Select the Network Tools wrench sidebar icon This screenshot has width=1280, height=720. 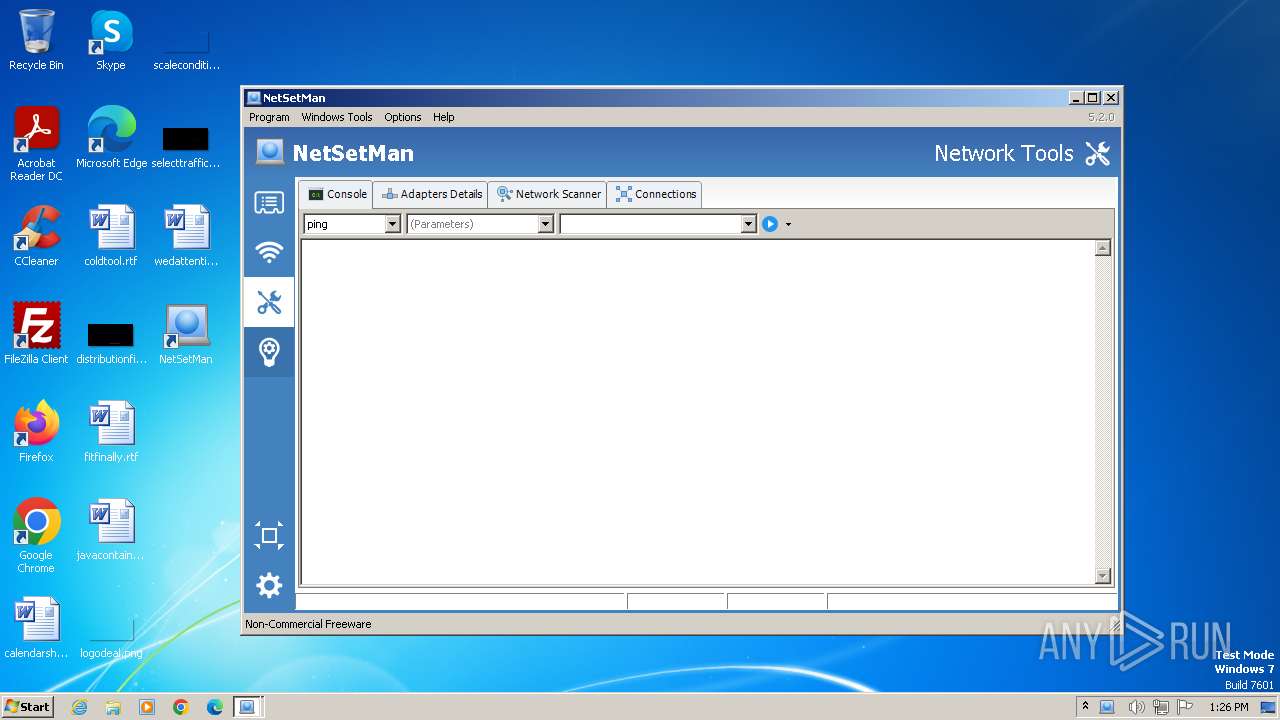point(269,302)
